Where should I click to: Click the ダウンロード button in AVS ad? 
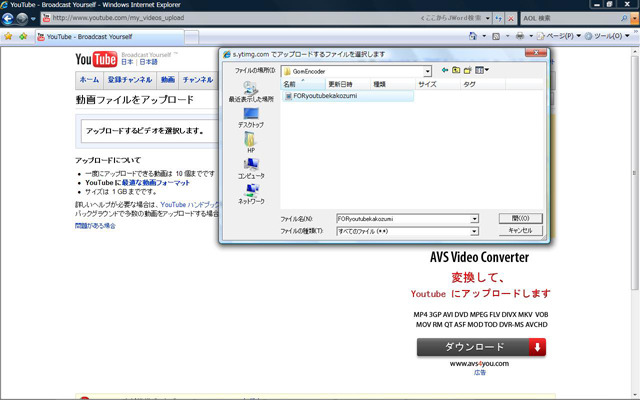pyautogui.click(x=481, y=347)
